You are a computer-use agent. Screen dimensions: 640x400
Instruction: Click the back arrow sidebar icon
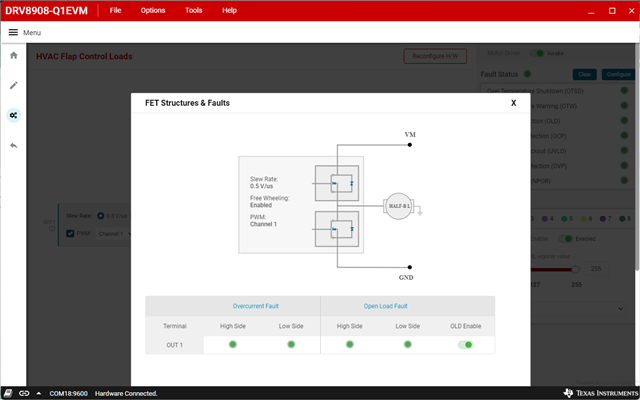(13, 145)
